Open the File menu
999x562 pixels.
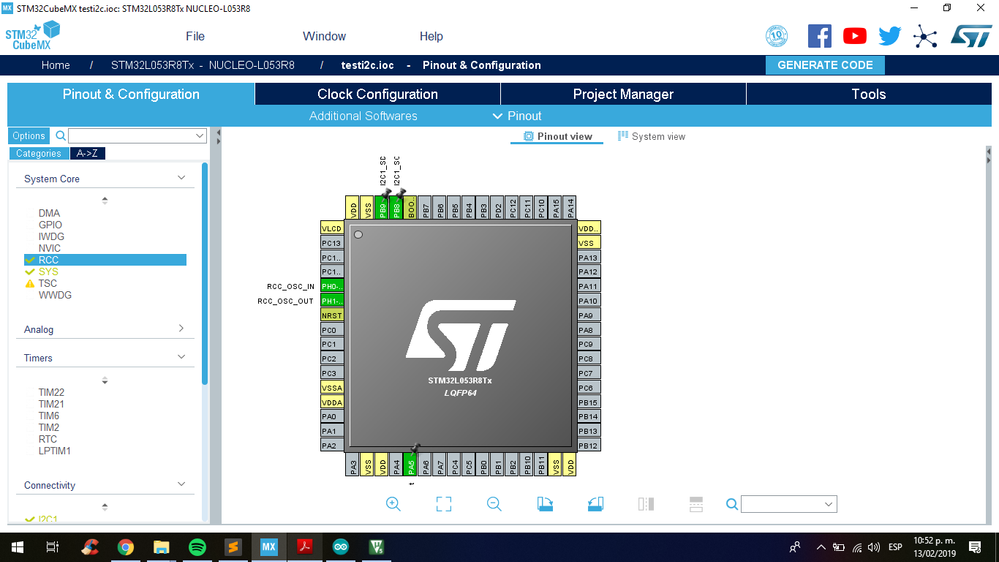195,36
